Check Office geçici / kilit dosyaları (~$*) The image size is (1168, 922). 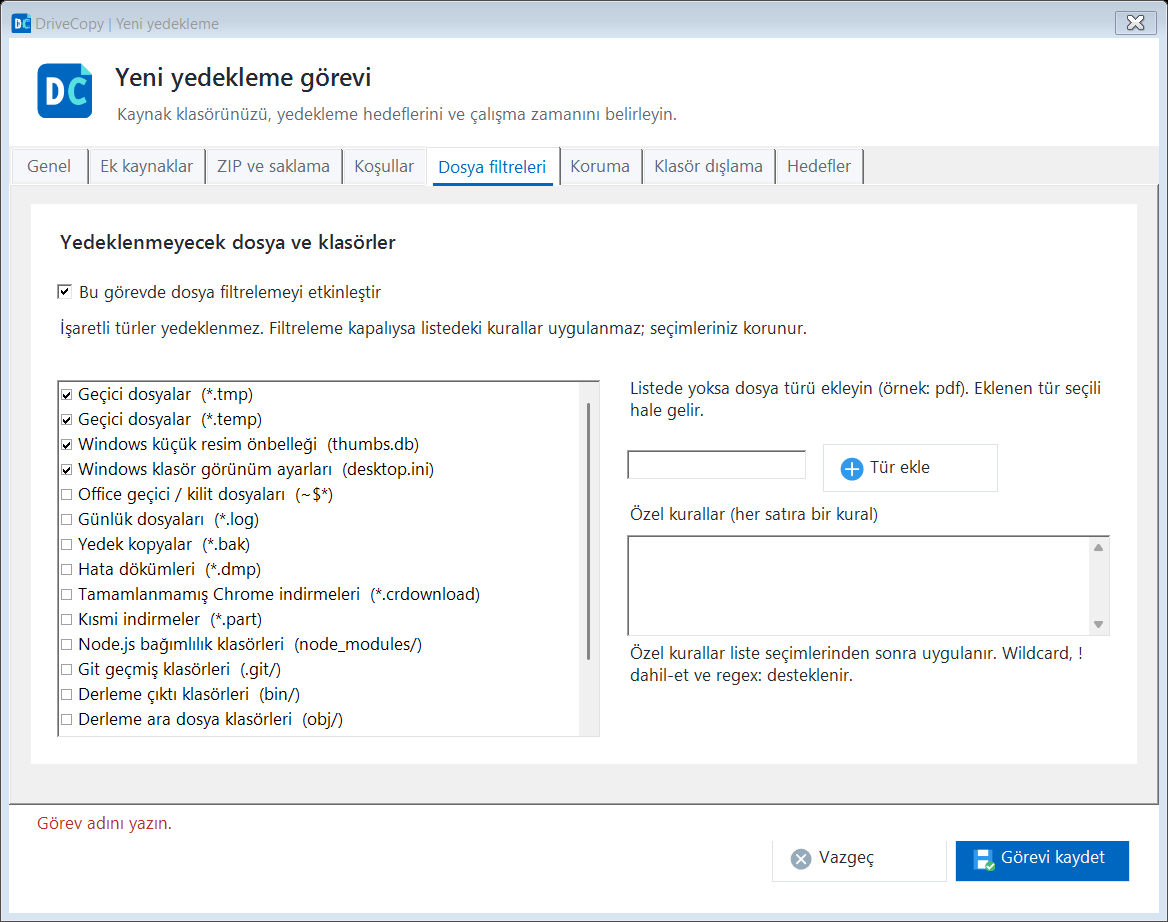(66, 495)
